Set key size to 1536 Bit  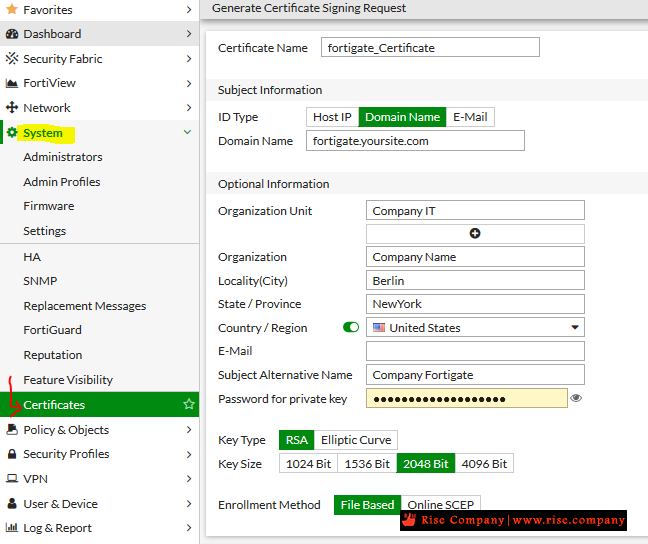tap(367, 464)
